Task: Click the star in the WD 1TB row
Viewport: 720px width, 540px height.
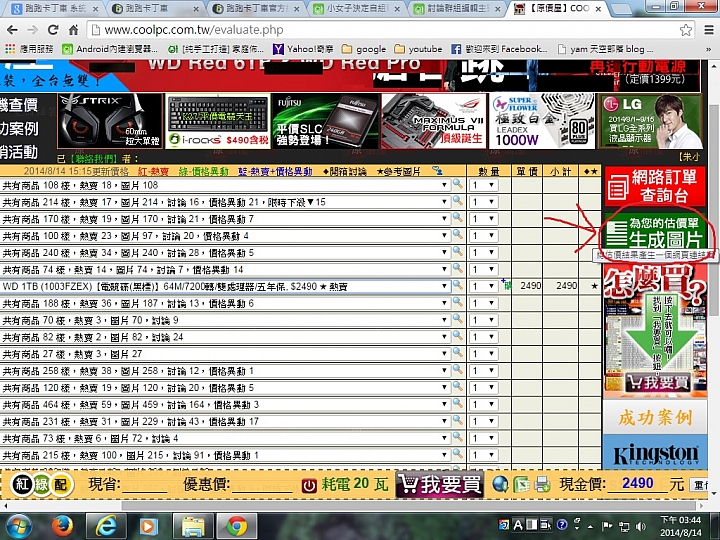Action: point(594,286)
